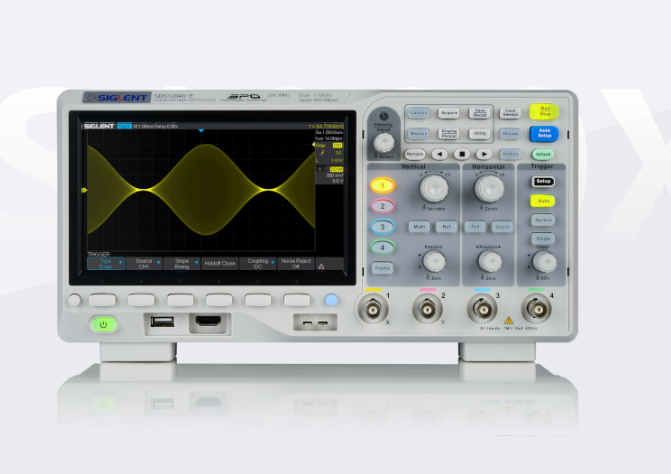The height and width of the screenshot is (474, 671).
Task: Toggle the yellow Run/Stop button
Action: click(x=544, y=112)
